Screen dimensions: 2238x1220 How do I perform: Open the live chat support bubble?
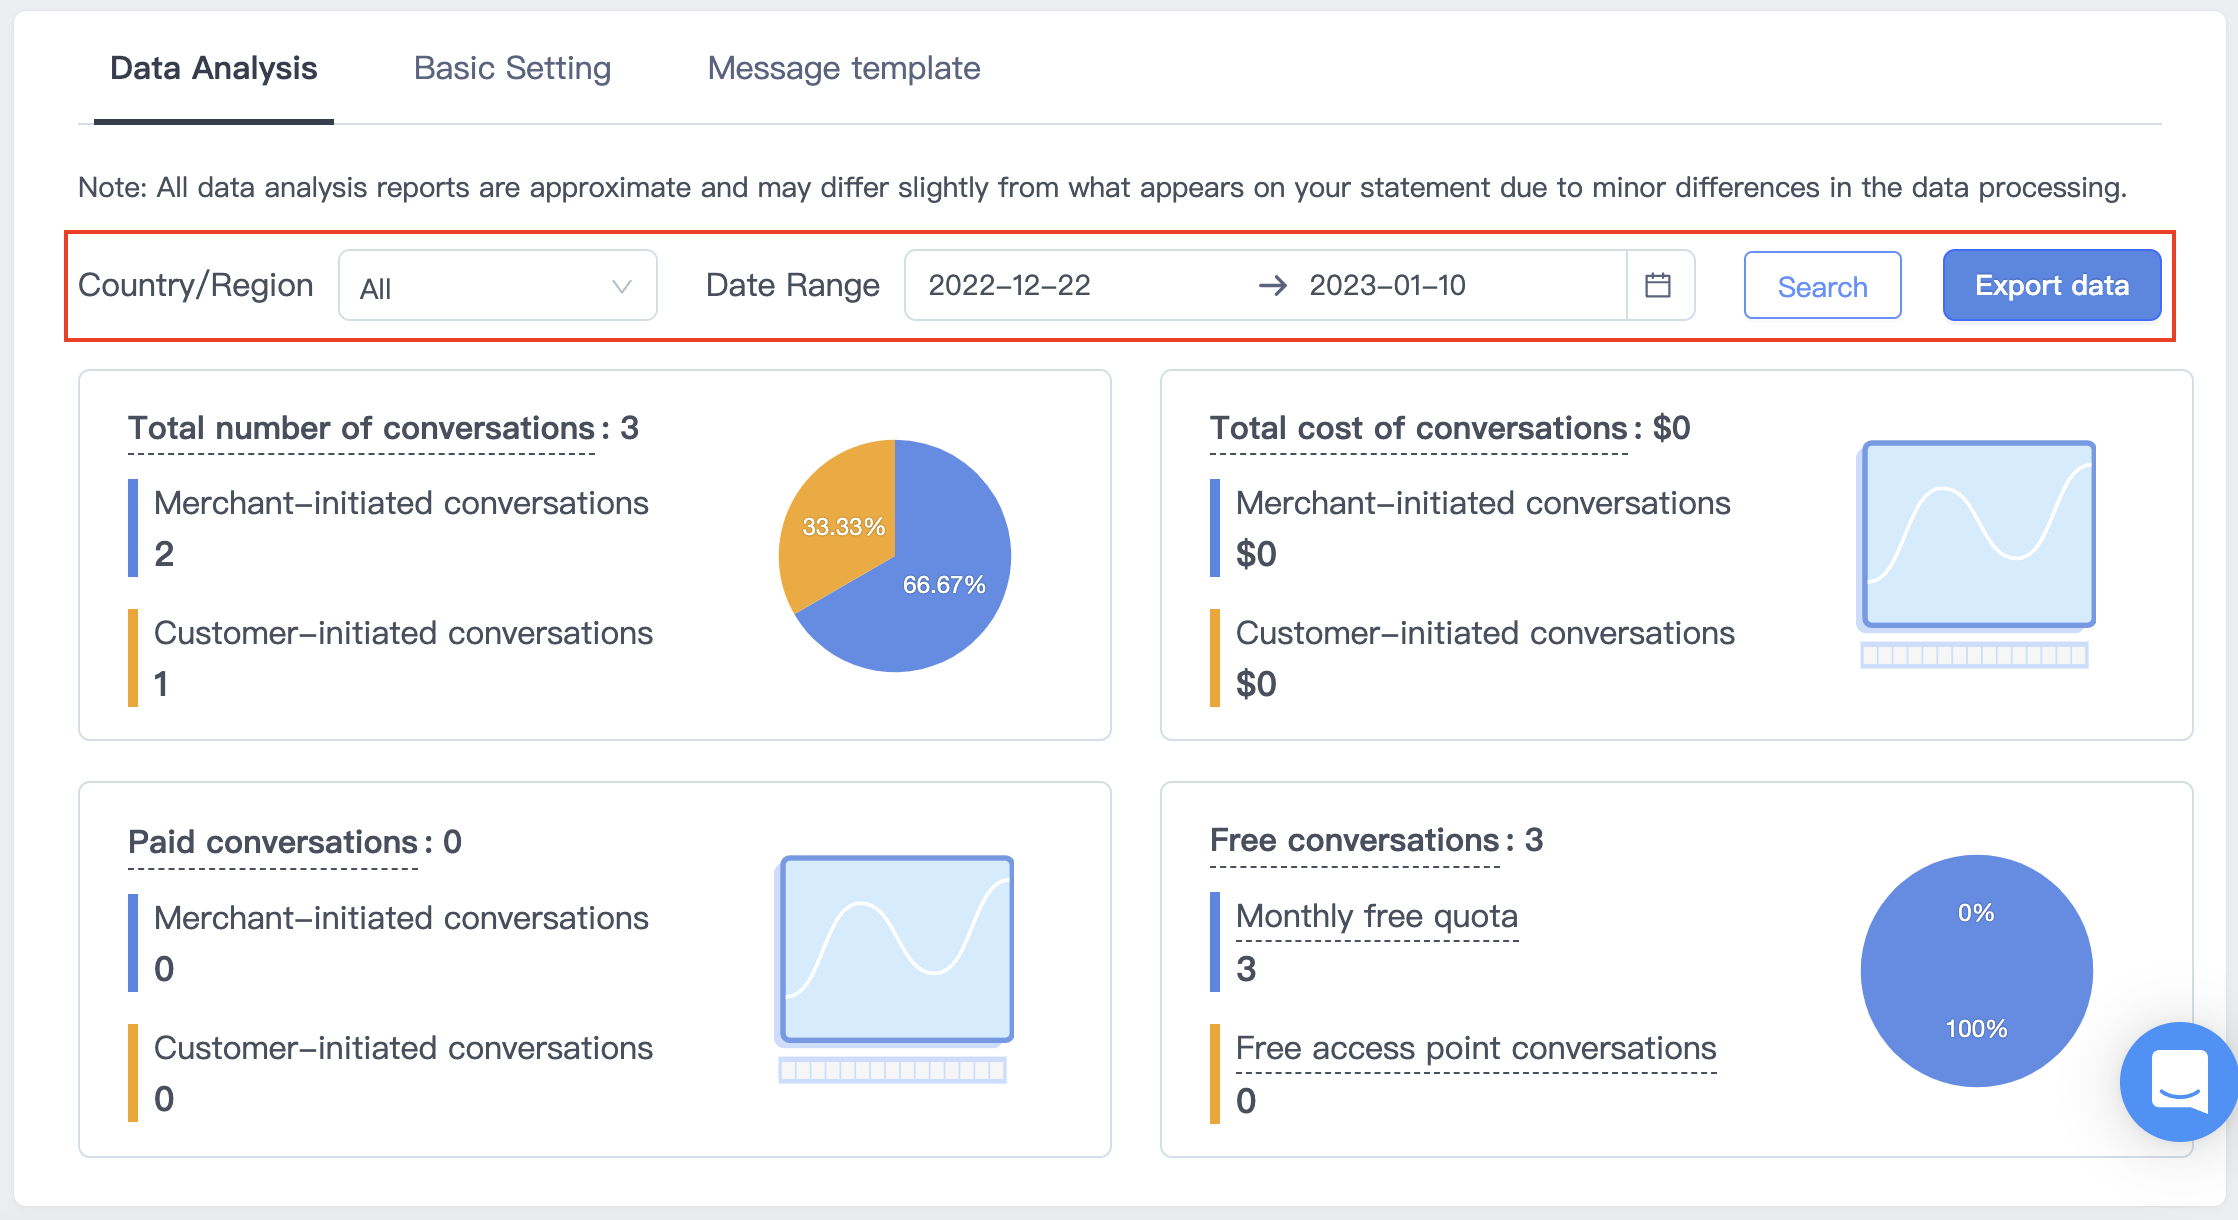point(2178,1082)
